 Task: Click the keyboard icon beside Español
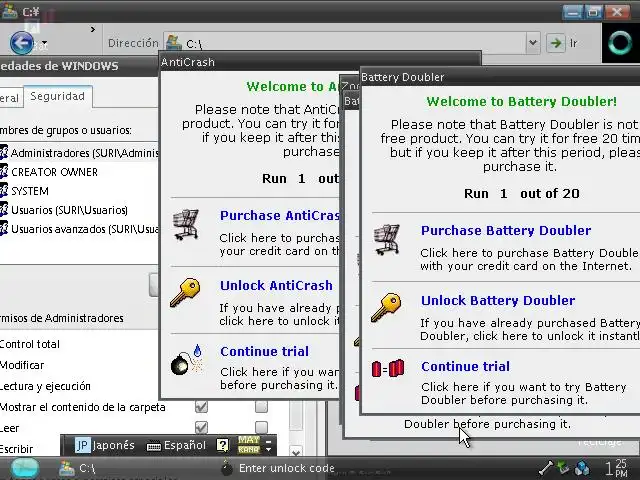[154, 446]
